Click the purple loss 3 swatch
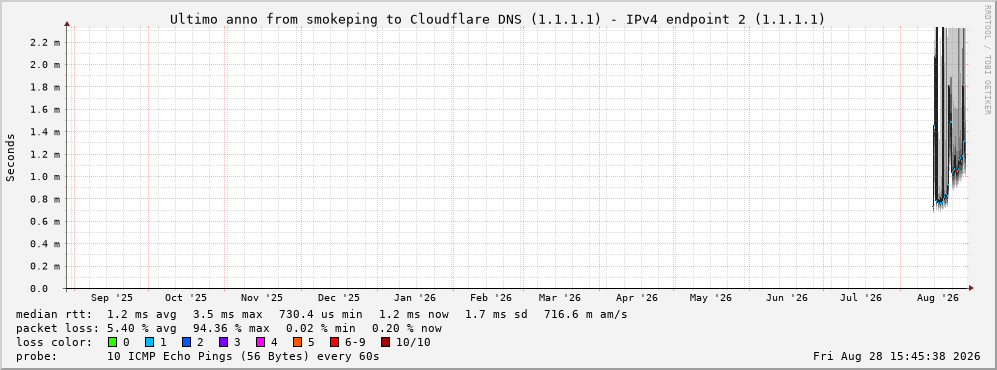Viewport: 997px width, 370px height. point(223,342)
